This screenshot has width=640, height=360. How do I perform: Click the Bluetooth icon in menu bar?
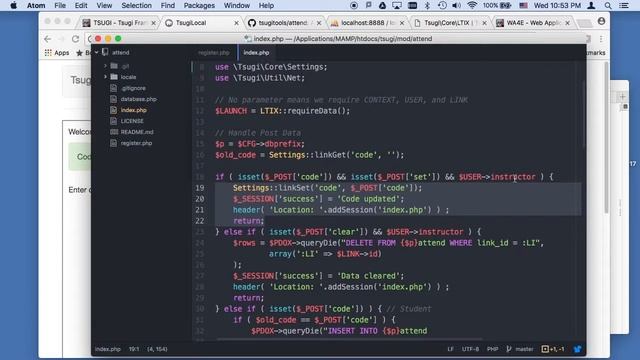coord(427,5)
